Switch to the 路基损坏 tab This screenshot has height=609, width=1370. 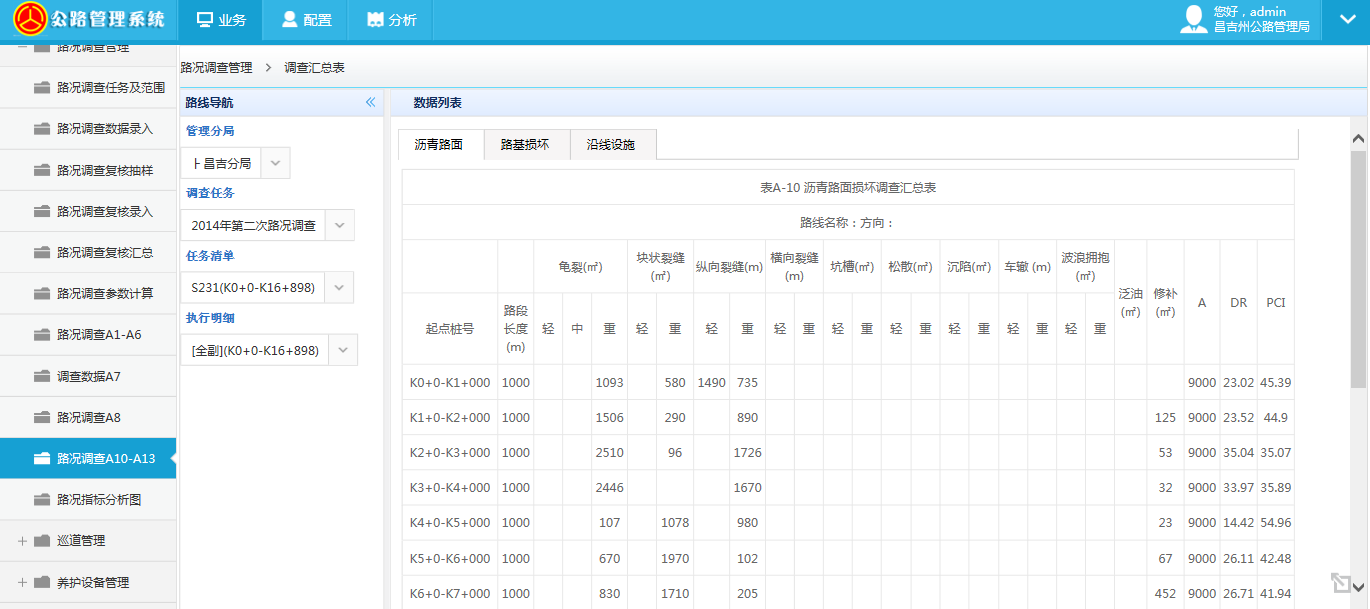pos(525,145)
